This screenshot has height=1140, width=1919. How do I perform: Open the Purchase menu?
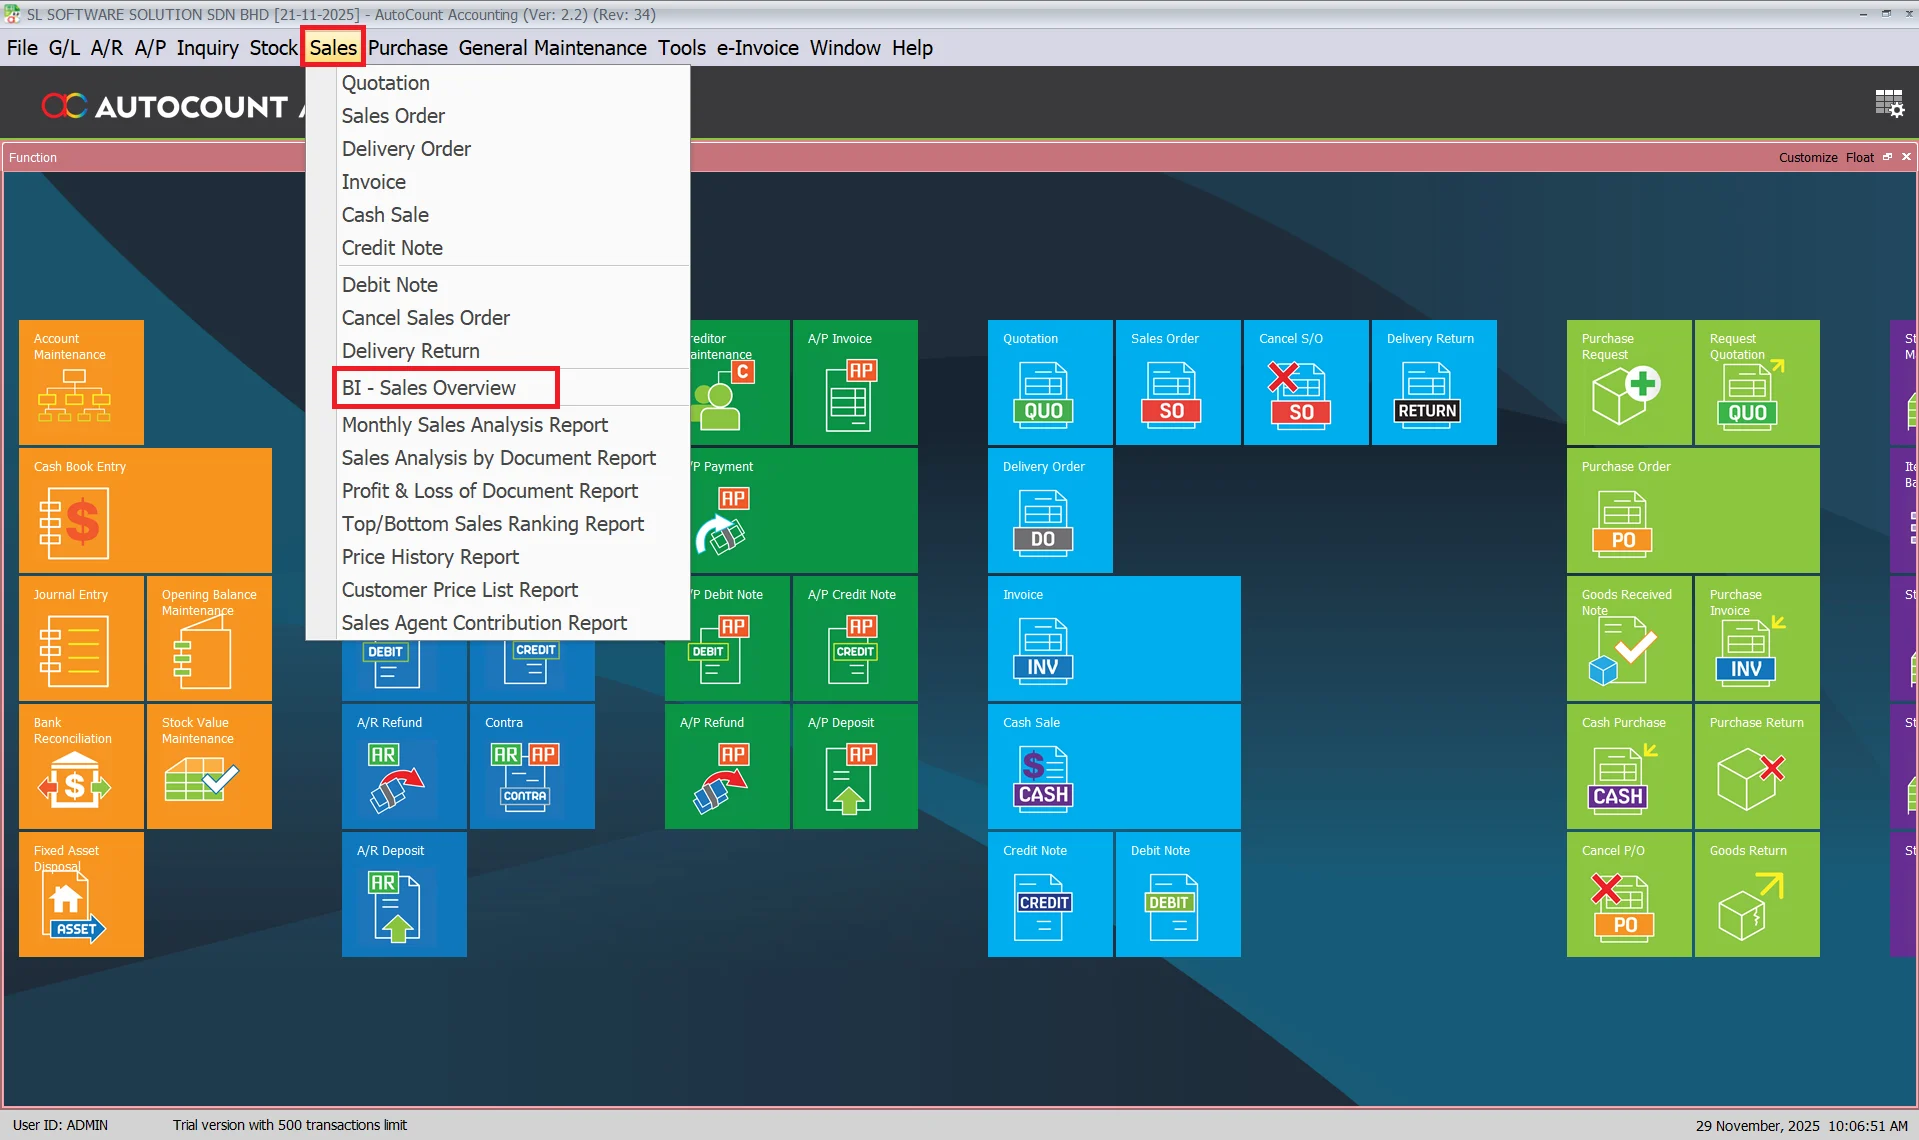click(x=407, y=48)
